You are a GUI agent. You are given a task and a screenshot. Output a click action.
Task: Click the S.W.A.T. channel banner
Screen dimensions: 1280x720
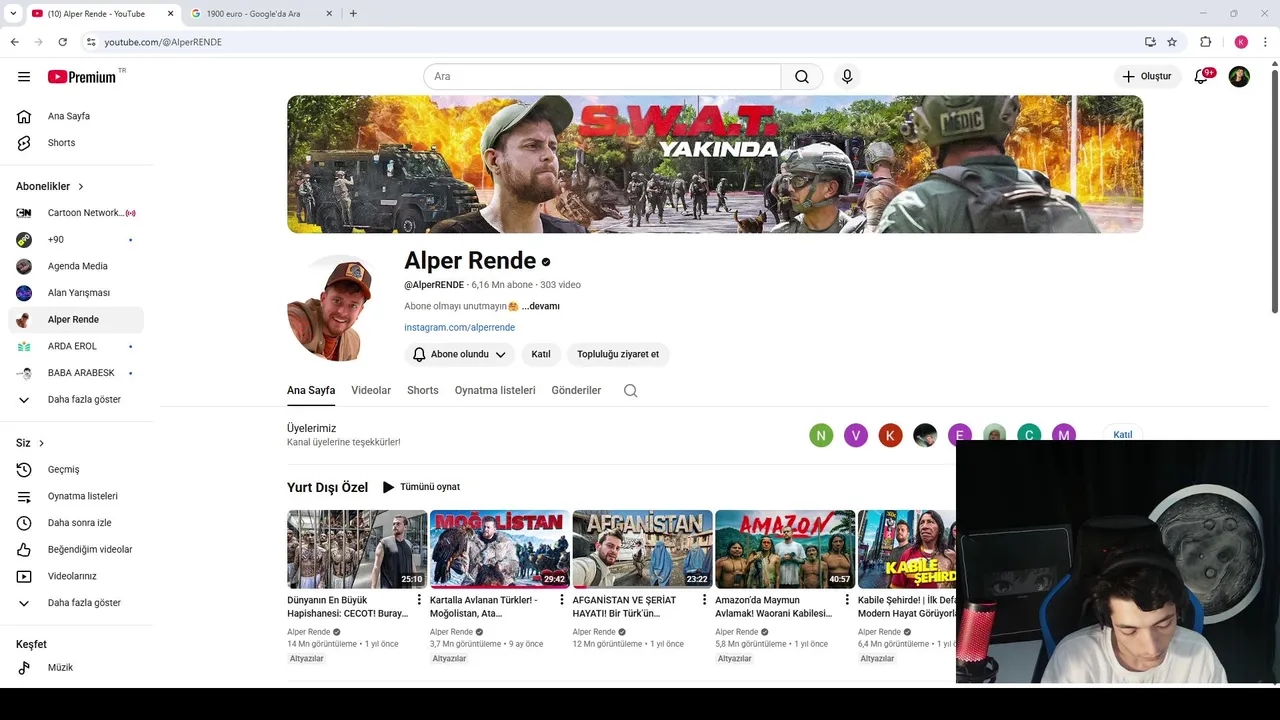[715, 164]
